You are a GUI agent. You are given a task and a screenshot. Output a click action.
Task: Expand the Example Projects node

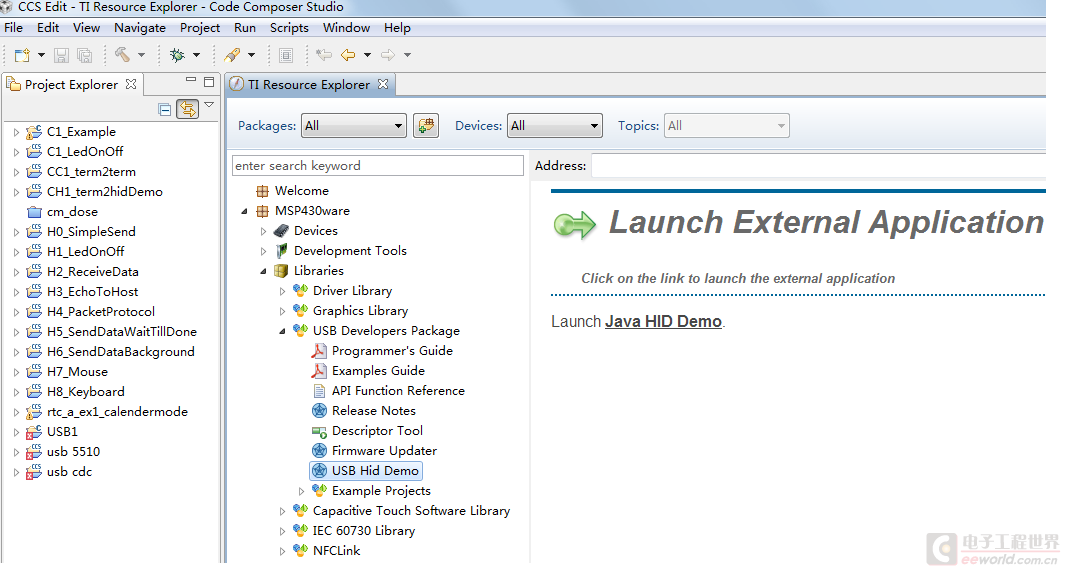click(302, 491)
